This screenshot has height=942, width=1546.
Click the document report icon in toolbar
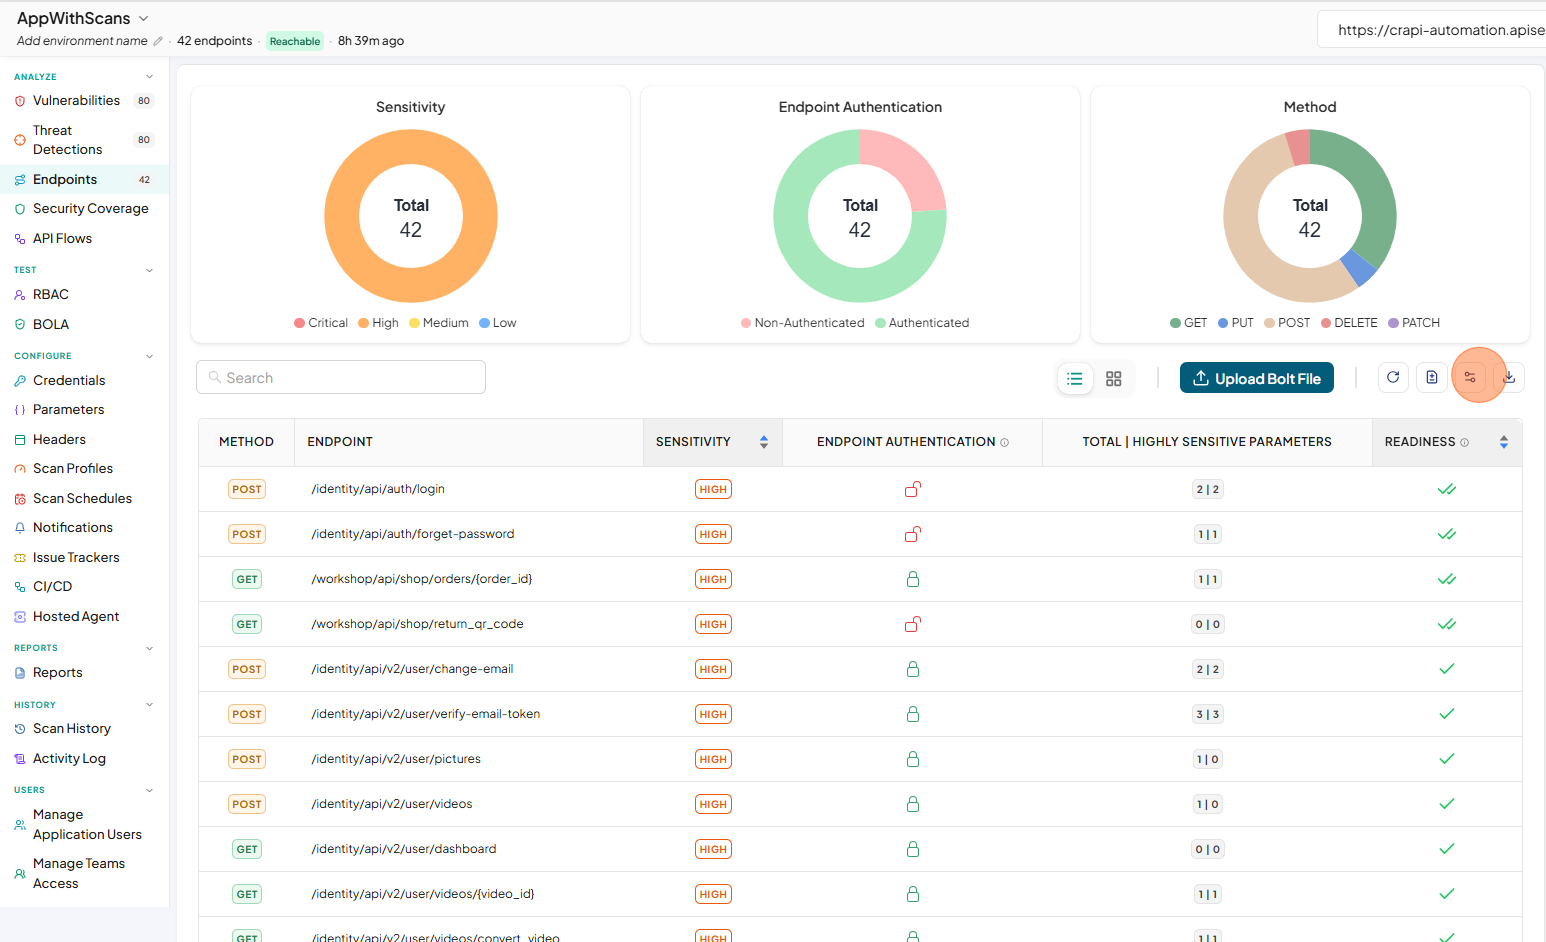(x=1432, y=377)
